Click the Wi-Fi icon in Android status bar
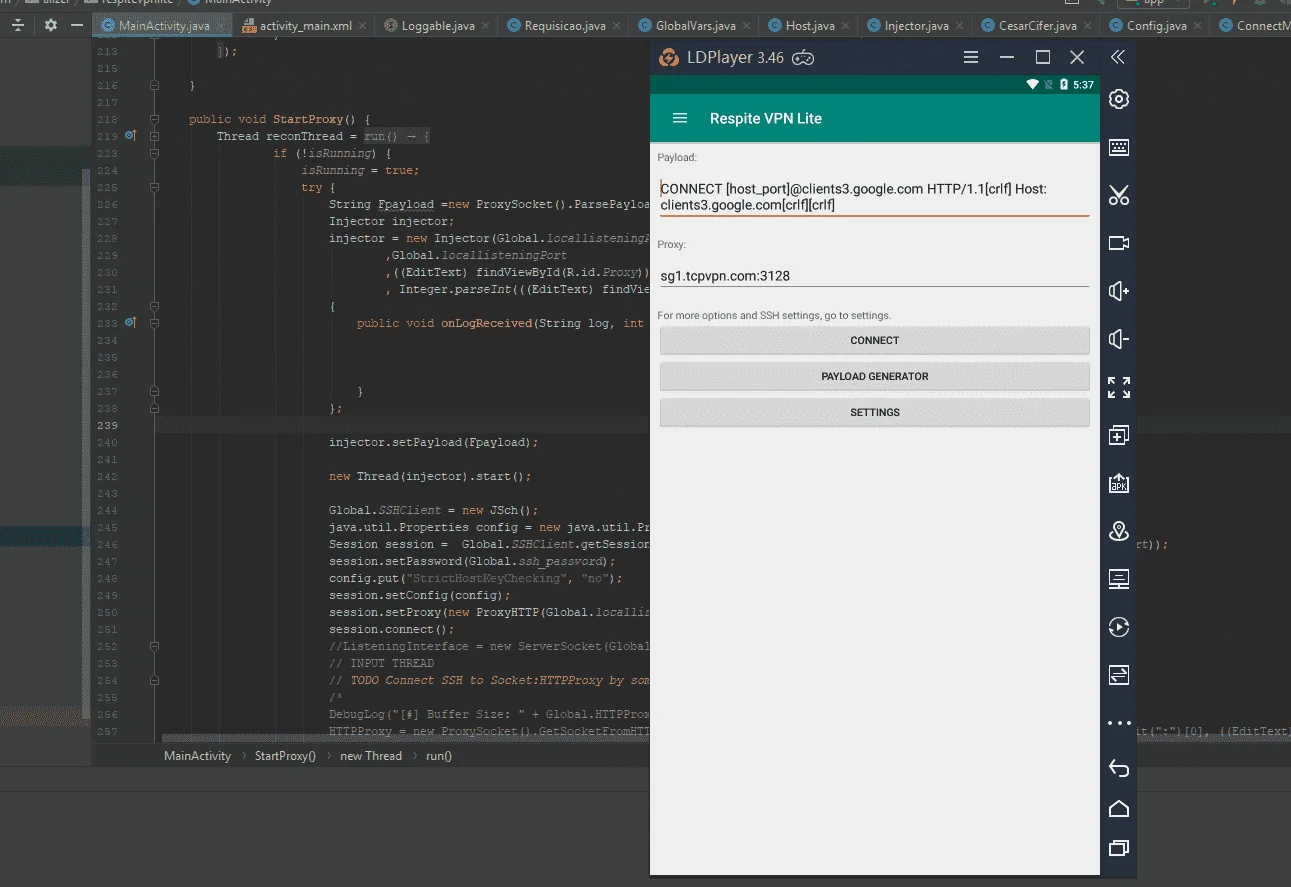This screenshot has height=887, width=1291. [1033, 85]
